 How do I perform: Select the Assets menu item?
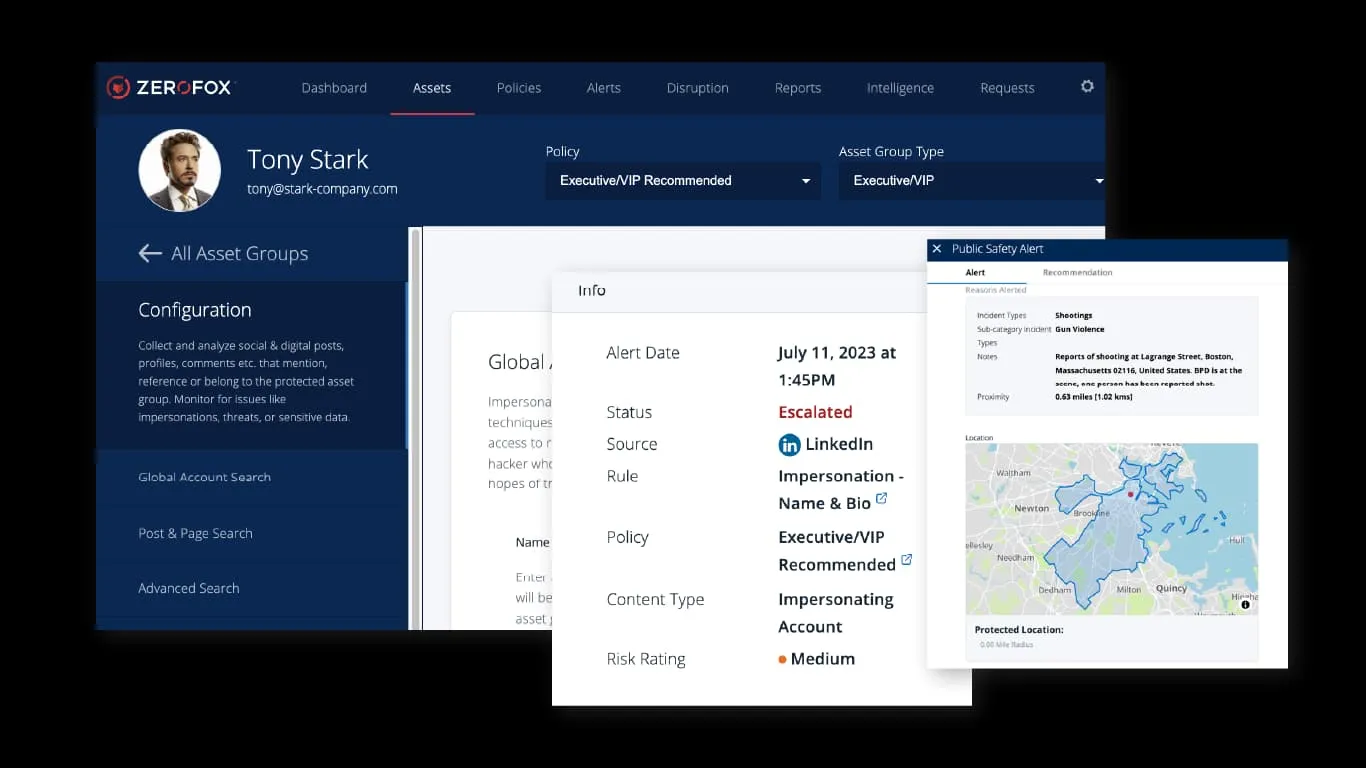click(432, 88)
